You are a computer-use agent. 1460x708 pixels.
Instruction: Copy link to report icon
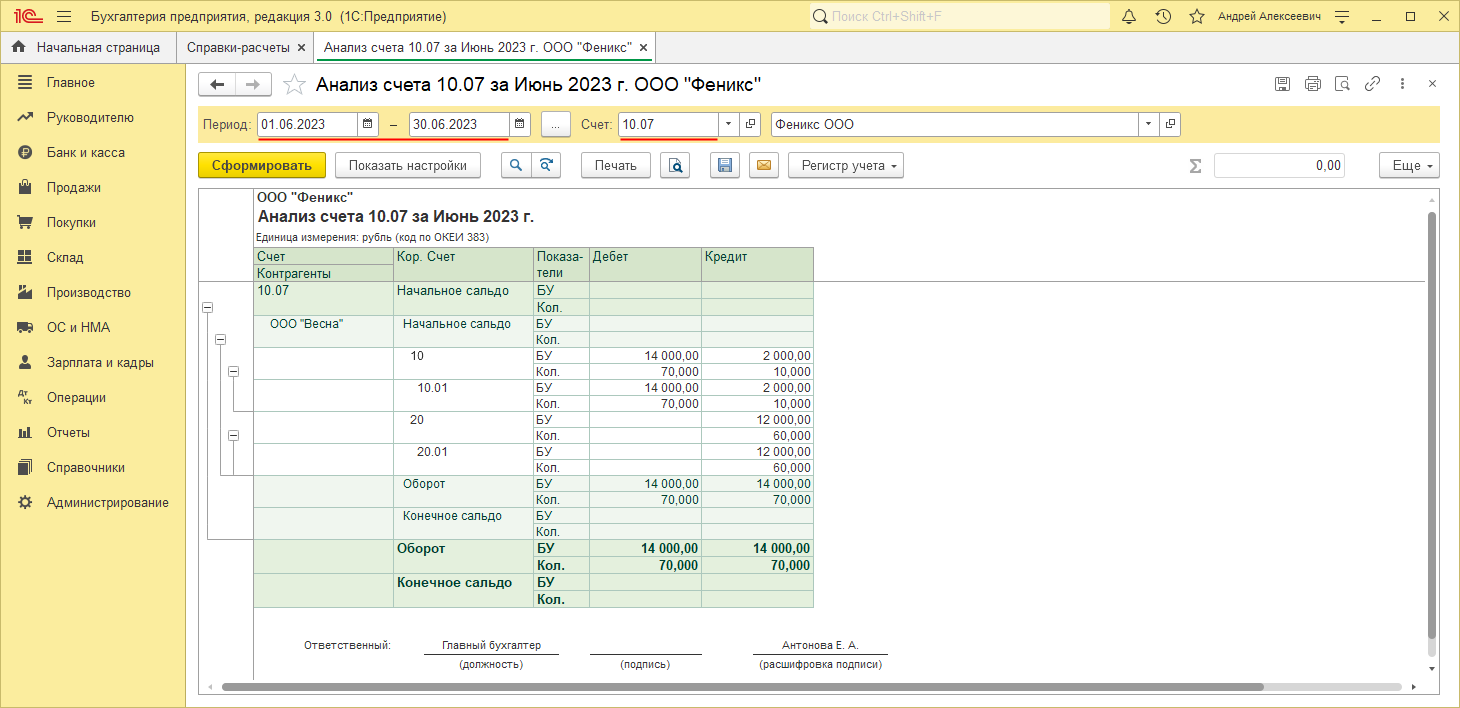pyautogui.click(x=1373, y=84)
